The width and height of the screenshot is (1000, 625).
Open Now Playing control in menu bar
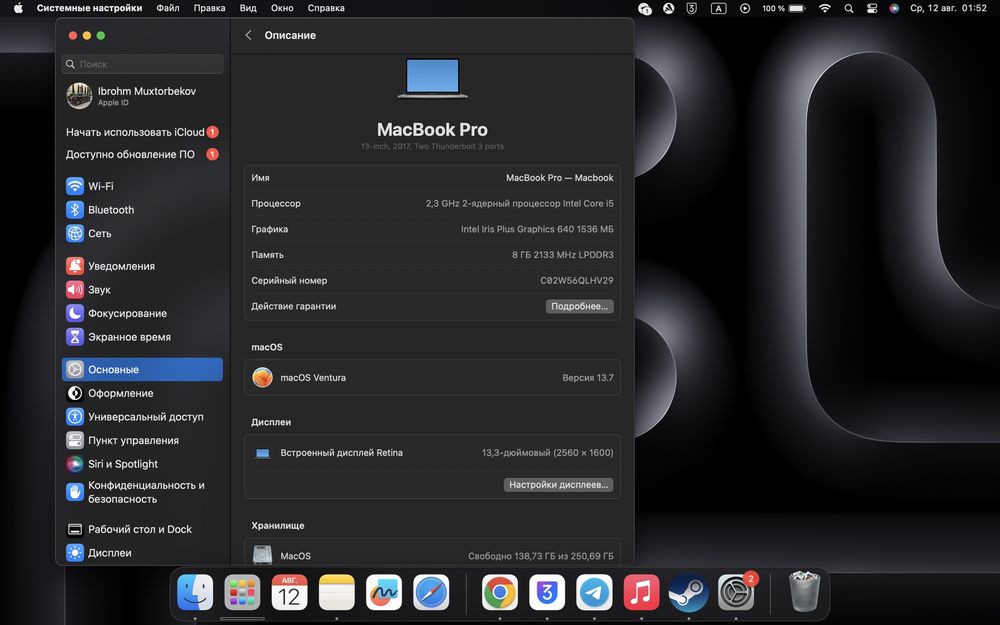tap(745, 8)
